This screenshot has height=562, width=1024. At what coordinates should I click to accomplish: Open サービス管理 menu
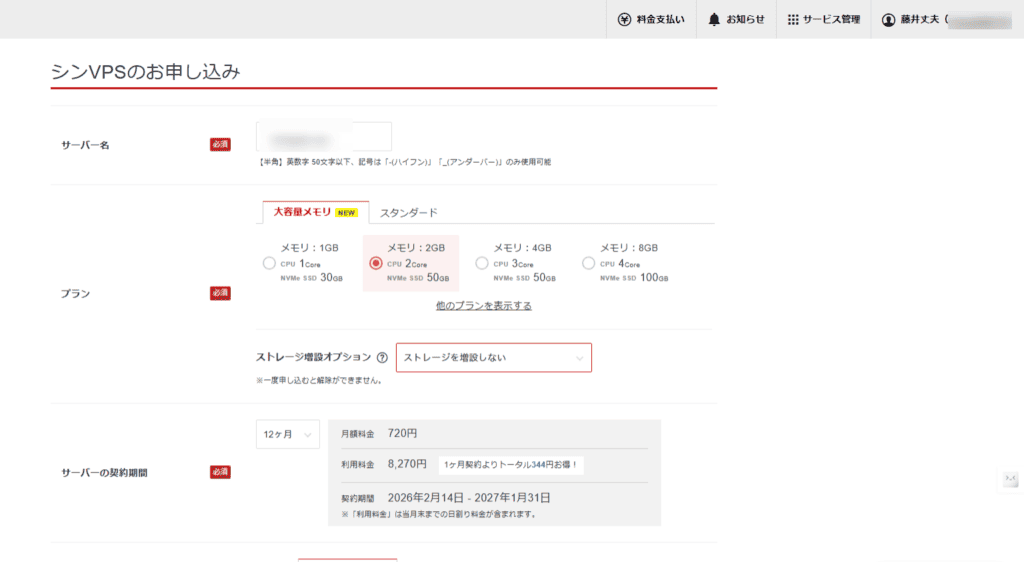(824, 20)
